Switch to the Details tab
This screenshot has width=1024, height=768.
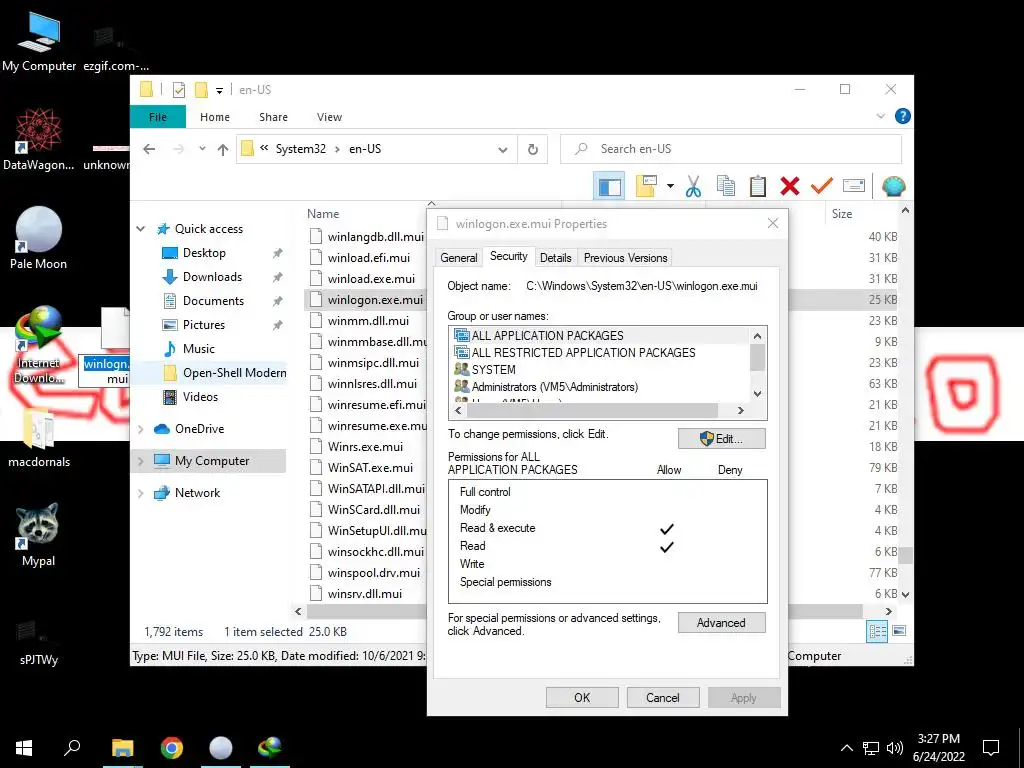(x=556, y=258)
